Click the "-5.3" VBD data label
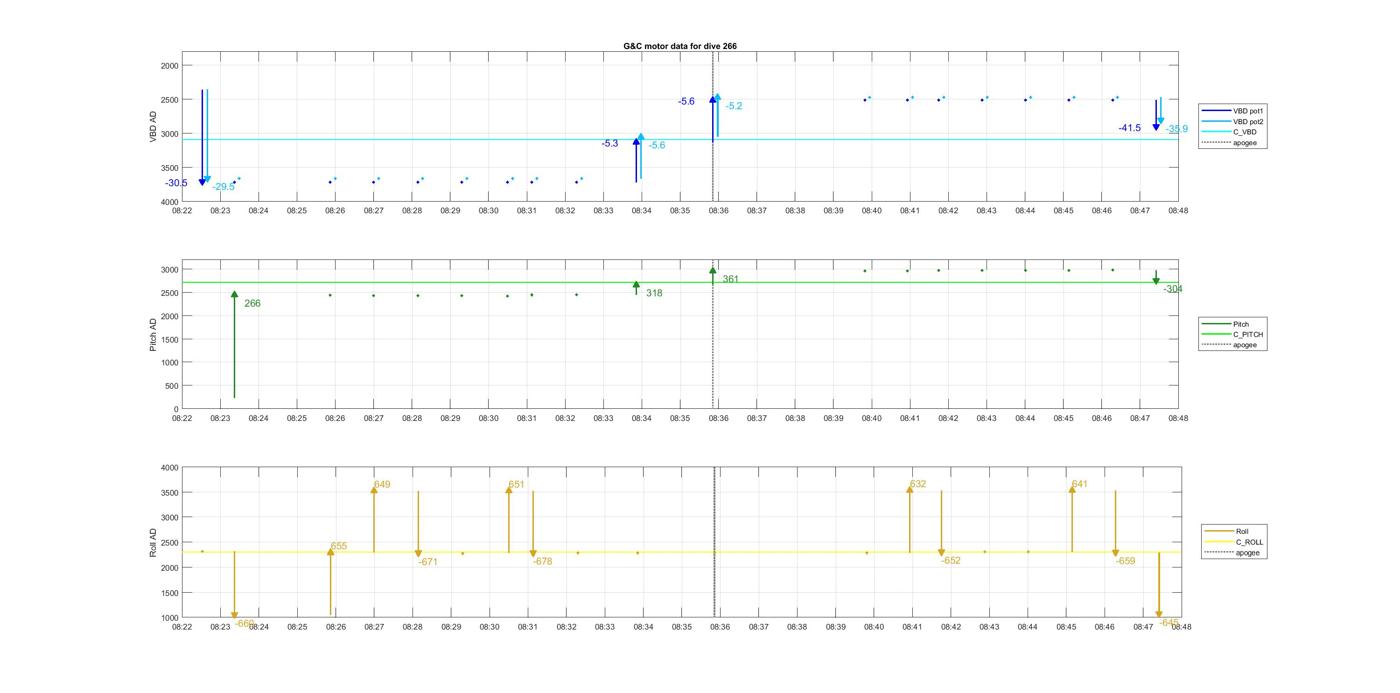The image size is (1400, 693). (x=610, y=144)
